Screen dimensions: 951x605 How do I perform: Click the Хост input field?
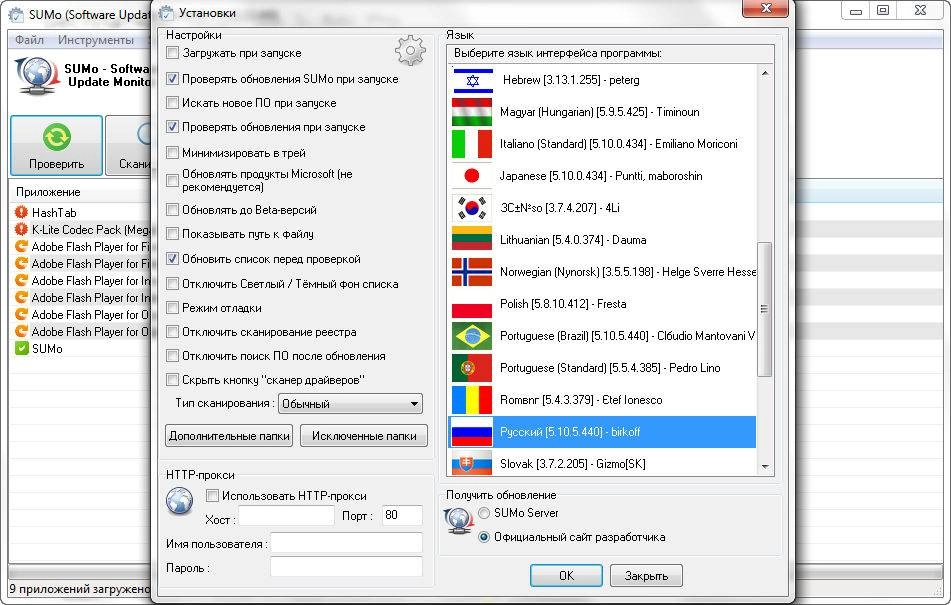[286, 516]
